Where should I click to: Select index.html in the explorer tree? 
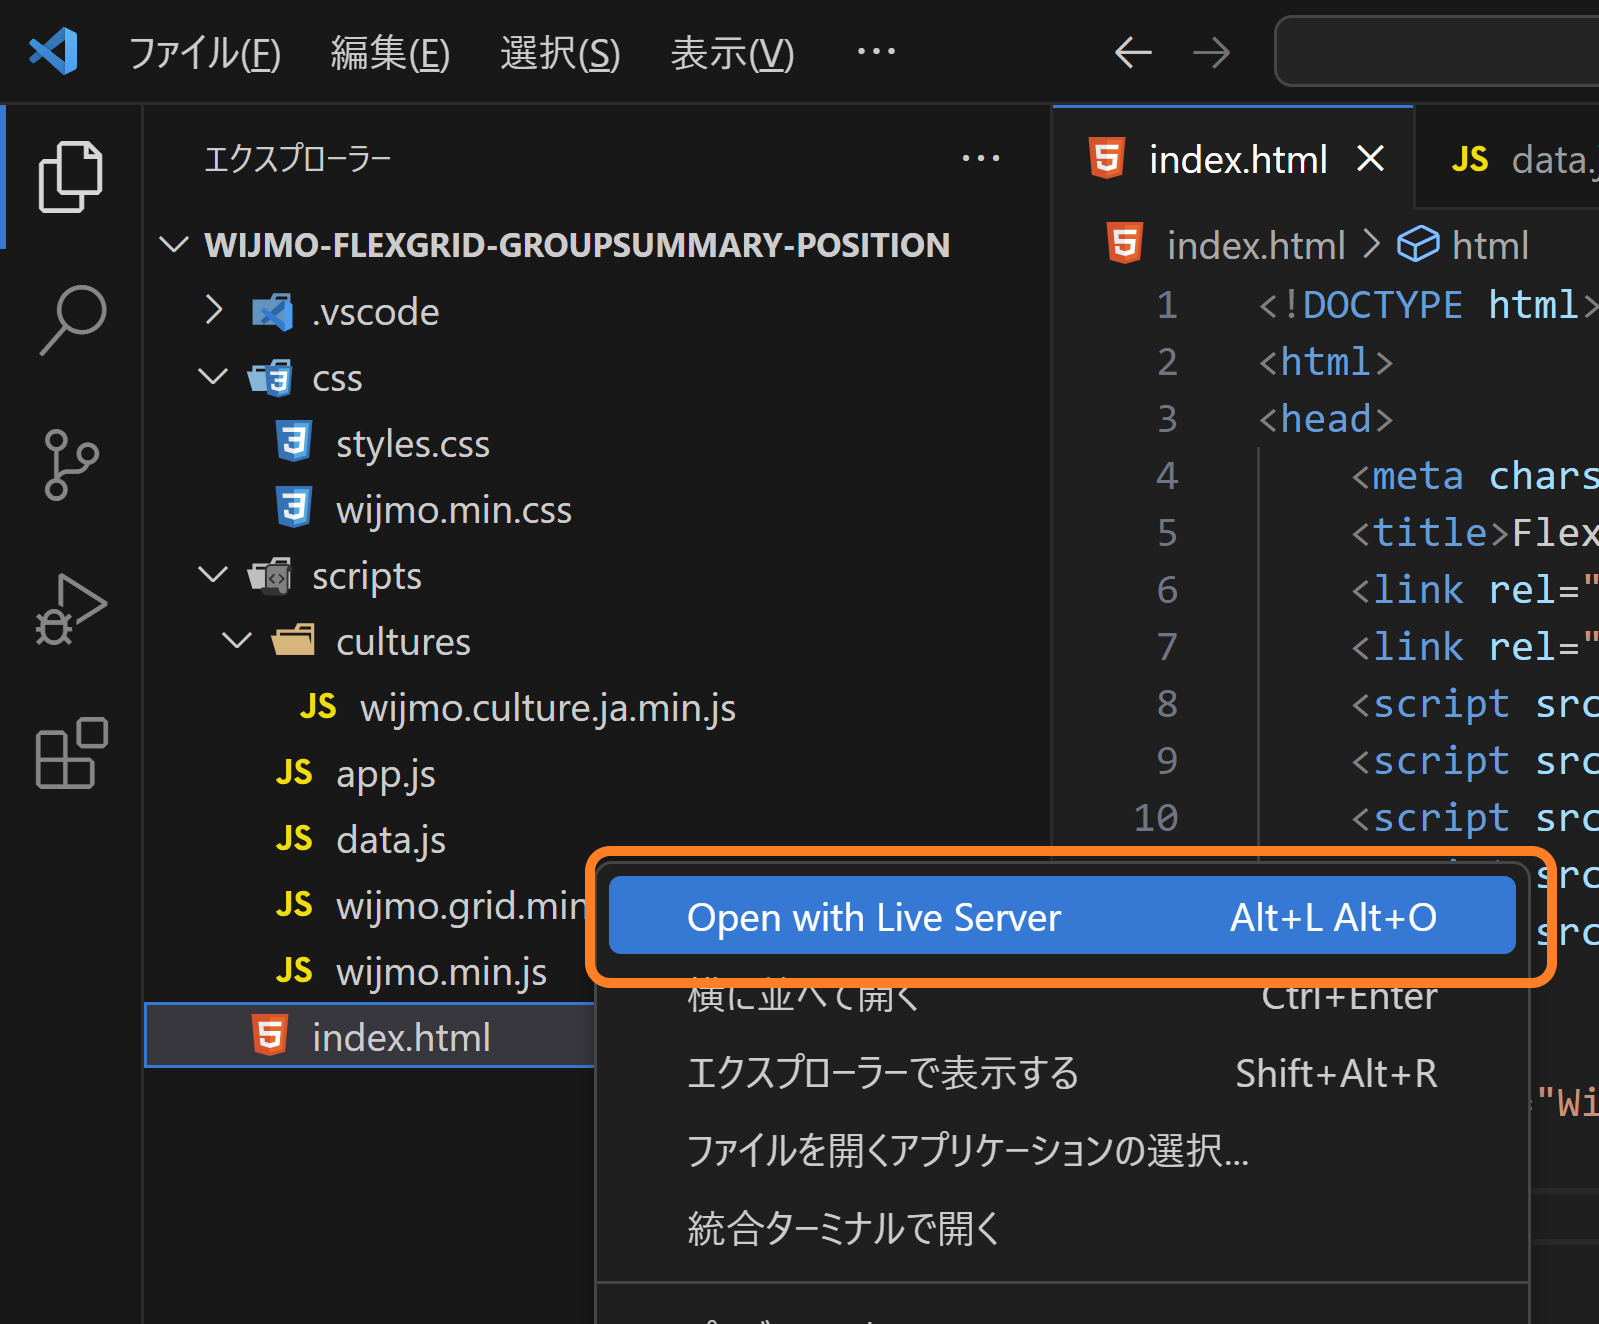(x=371, y=1036)
